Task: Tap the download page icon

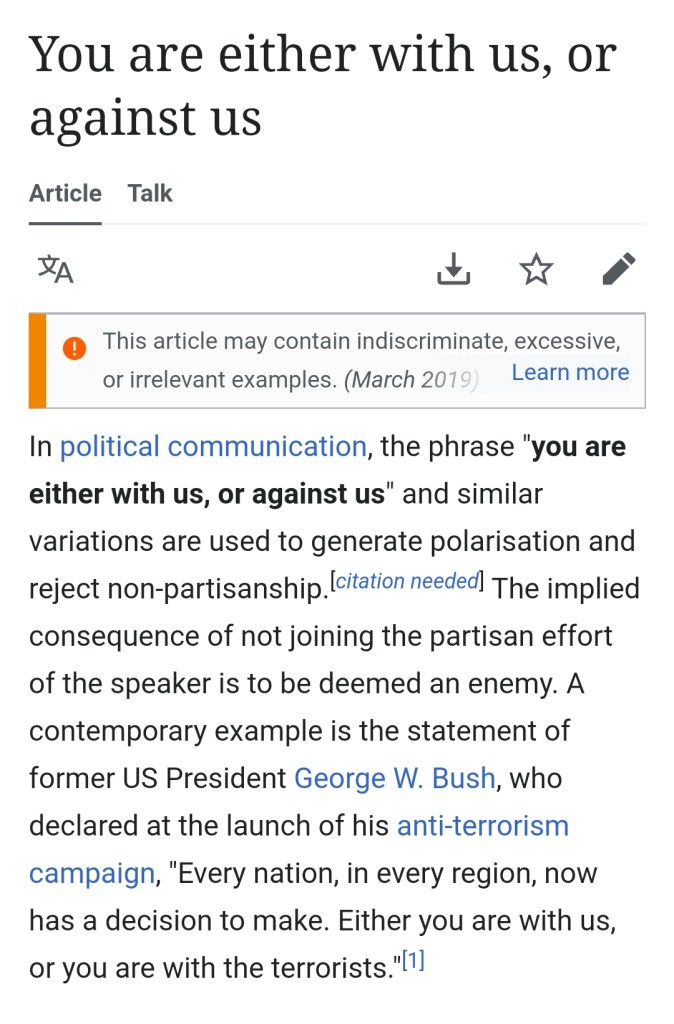Action: coord(454,269)
